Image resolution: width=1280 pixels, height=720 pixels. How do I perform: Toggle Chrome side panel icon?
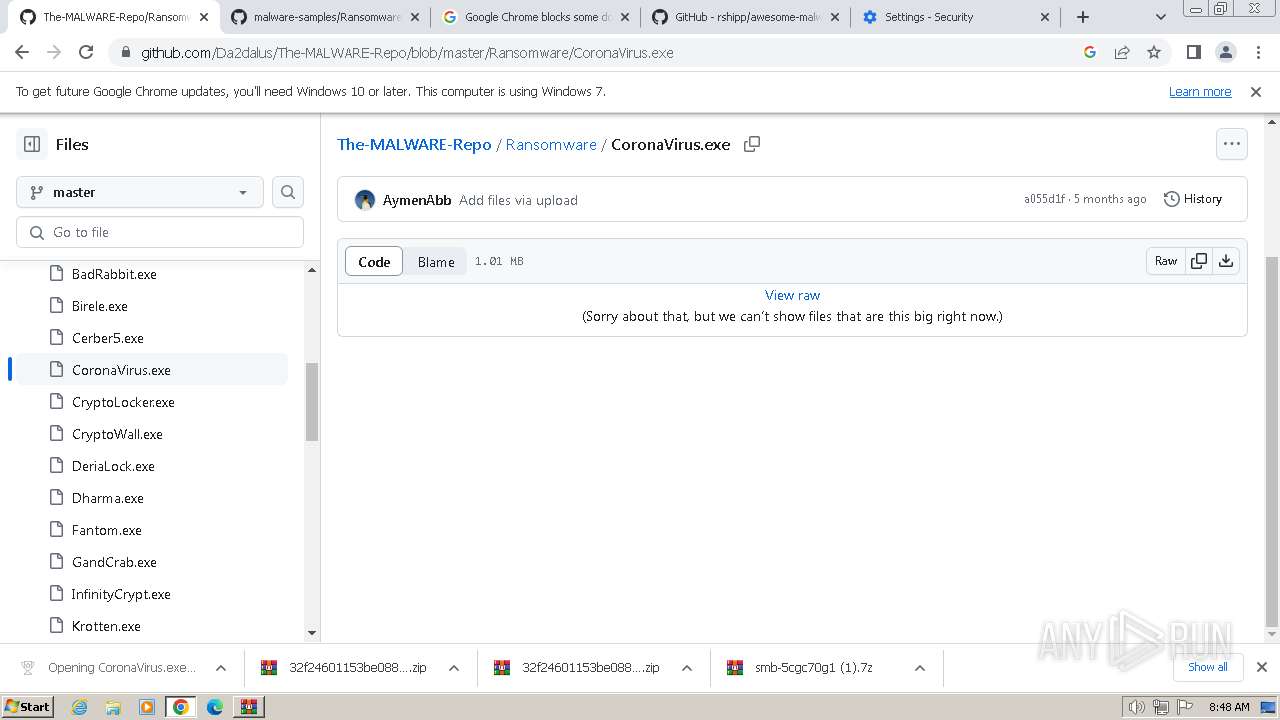pos(1194,52)
